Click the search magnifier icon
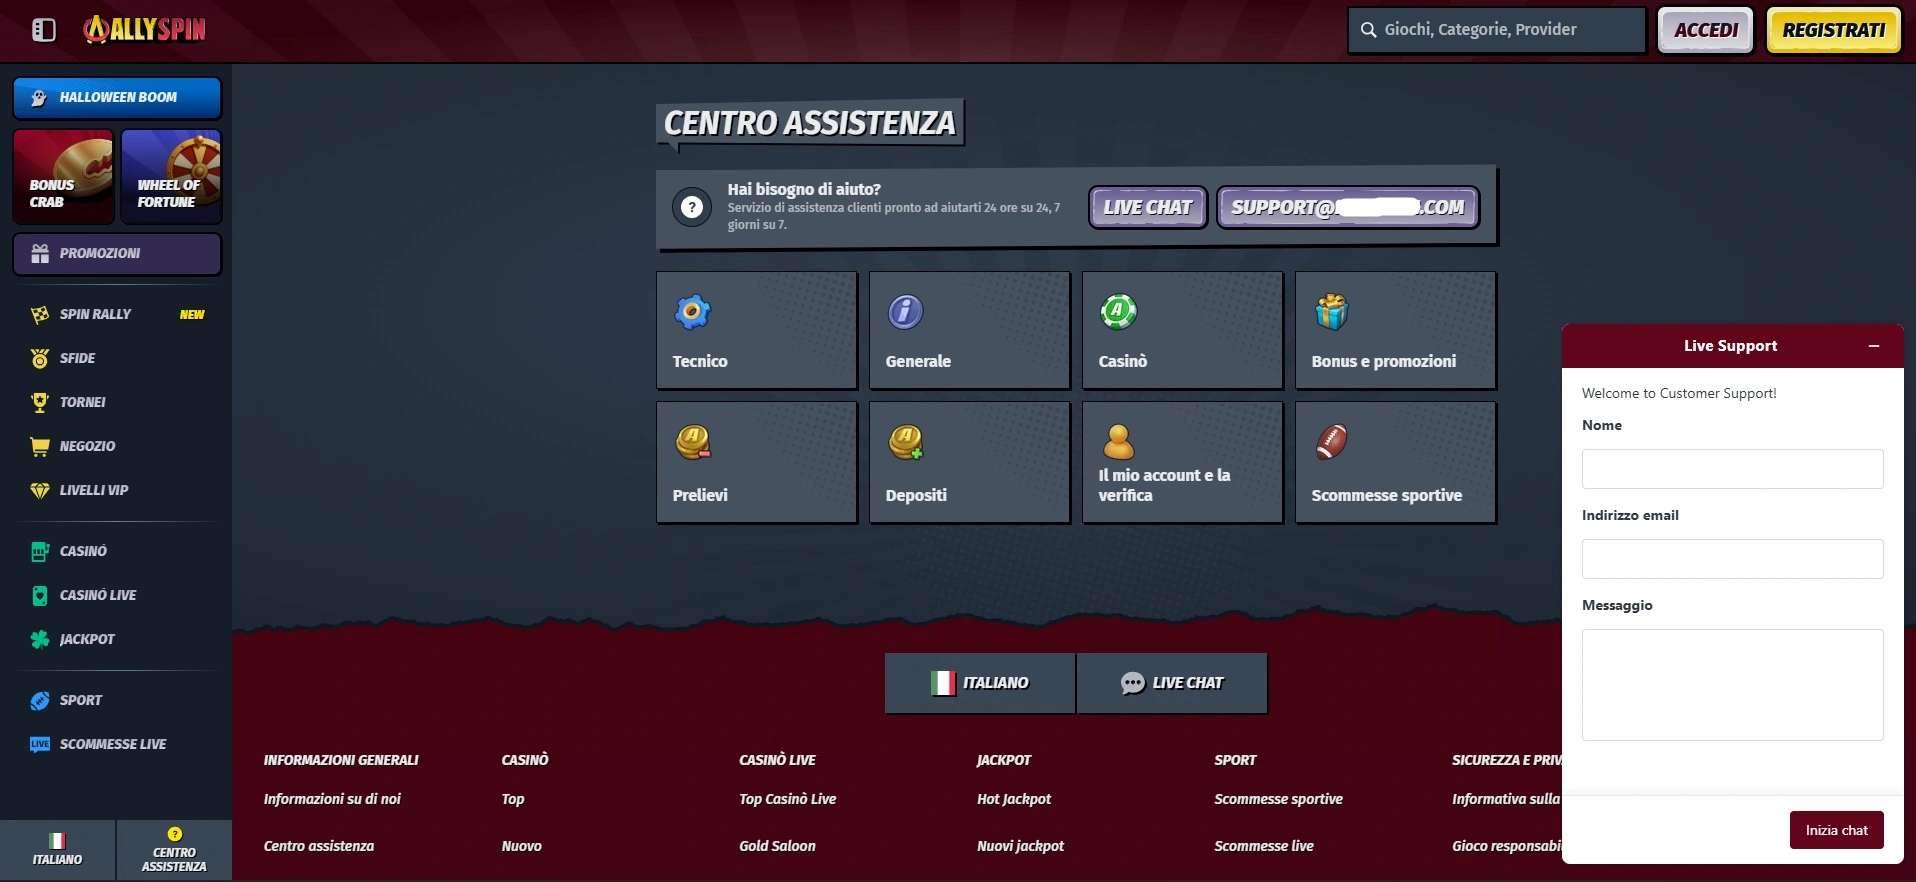This screenshot has width=1916, height=882. 1368,30
